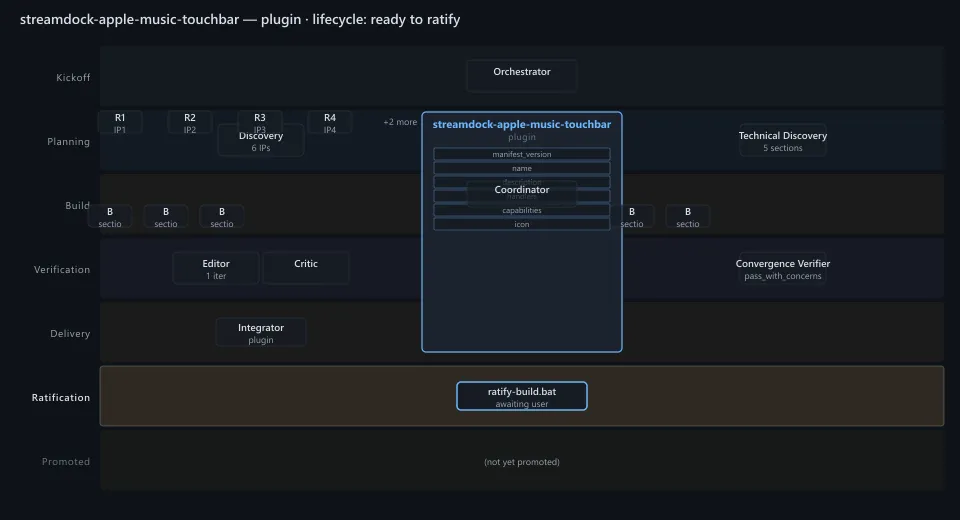Open the R2 IP2 node
The height and width of the screenshot is (520, 960).
[x=190, y=122]
